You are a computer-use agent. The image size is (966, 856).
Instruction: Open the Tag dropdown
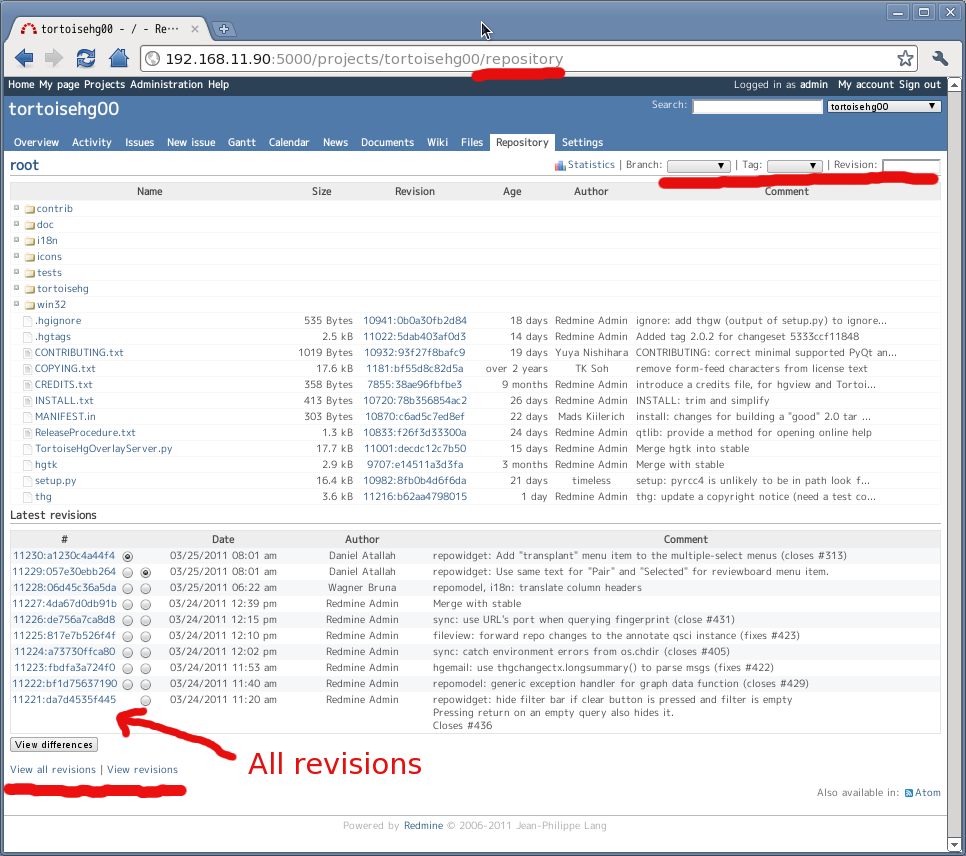tap(795, 166)
